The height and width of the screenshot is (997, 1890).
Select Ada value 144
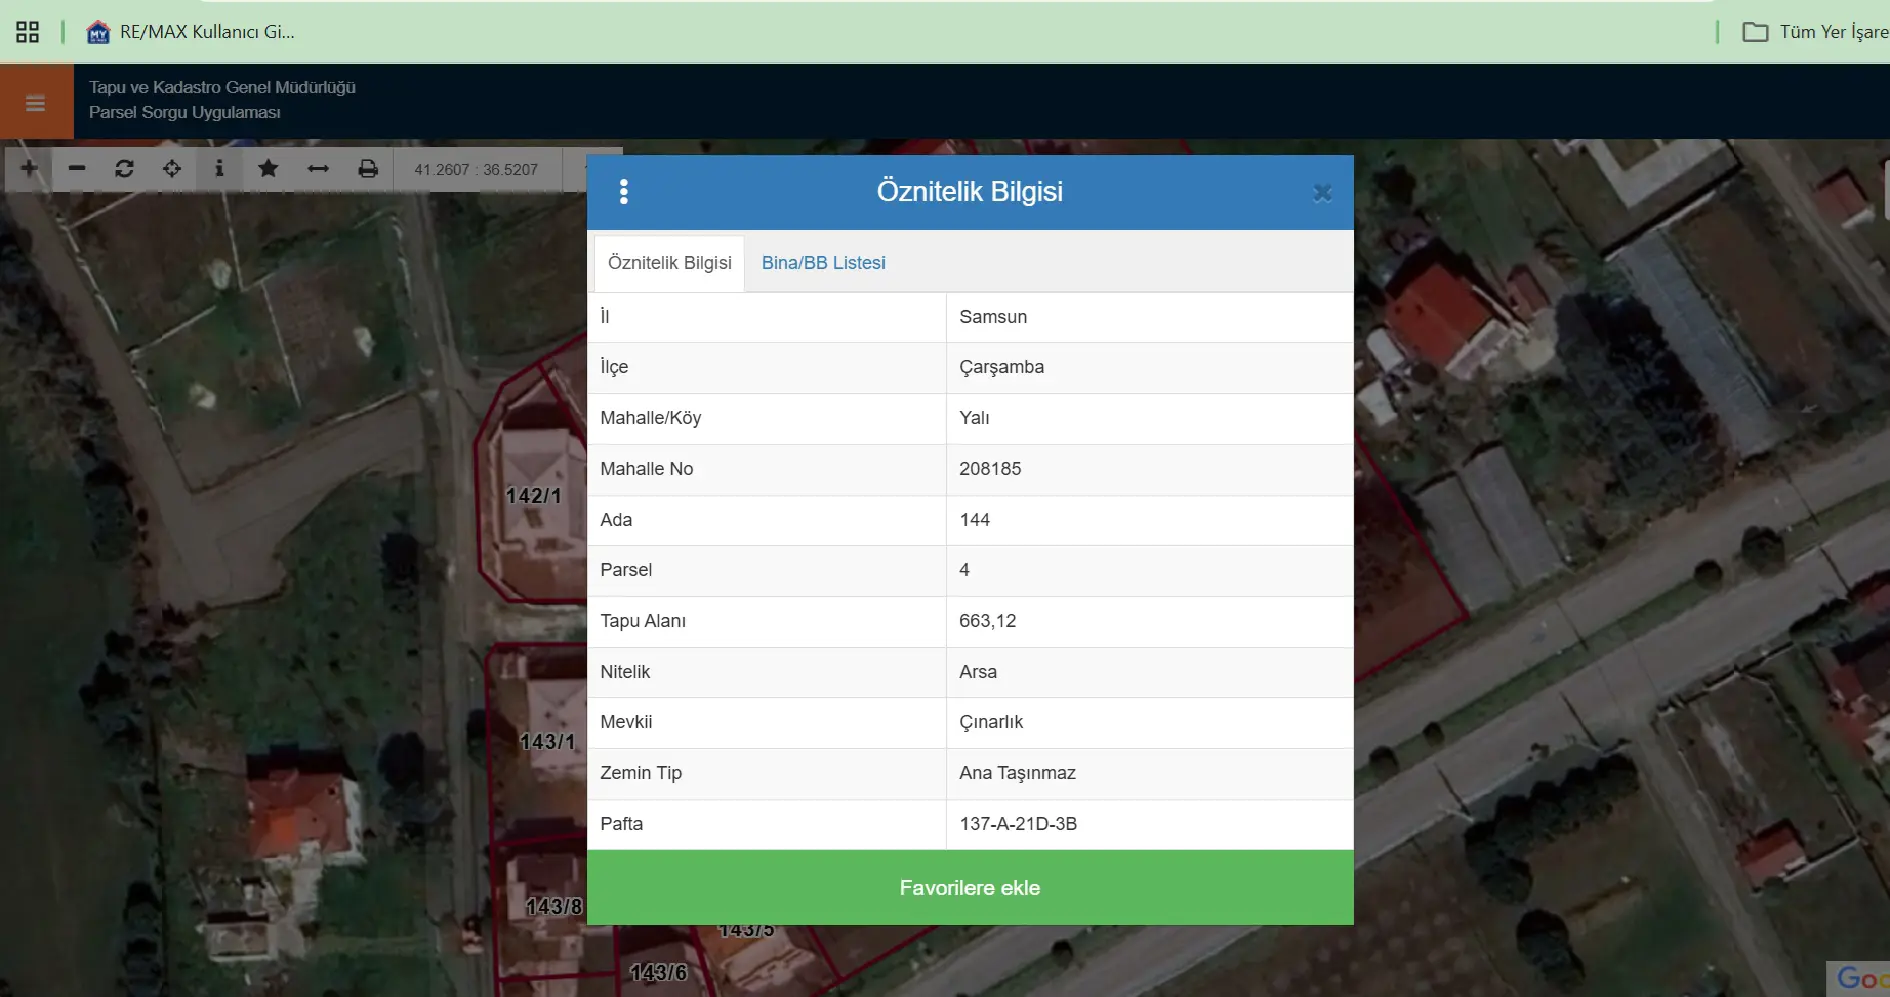click(1149, 520)
